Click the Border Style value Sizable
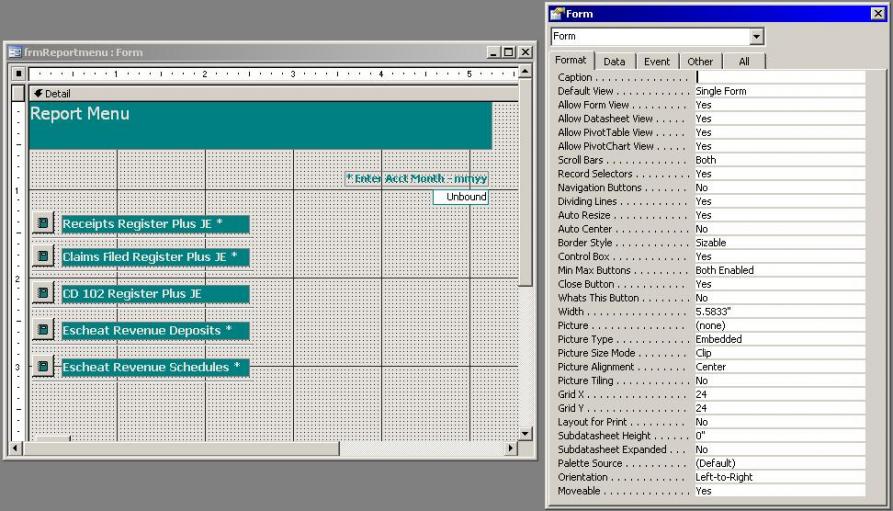 click(x=780, y=243)
